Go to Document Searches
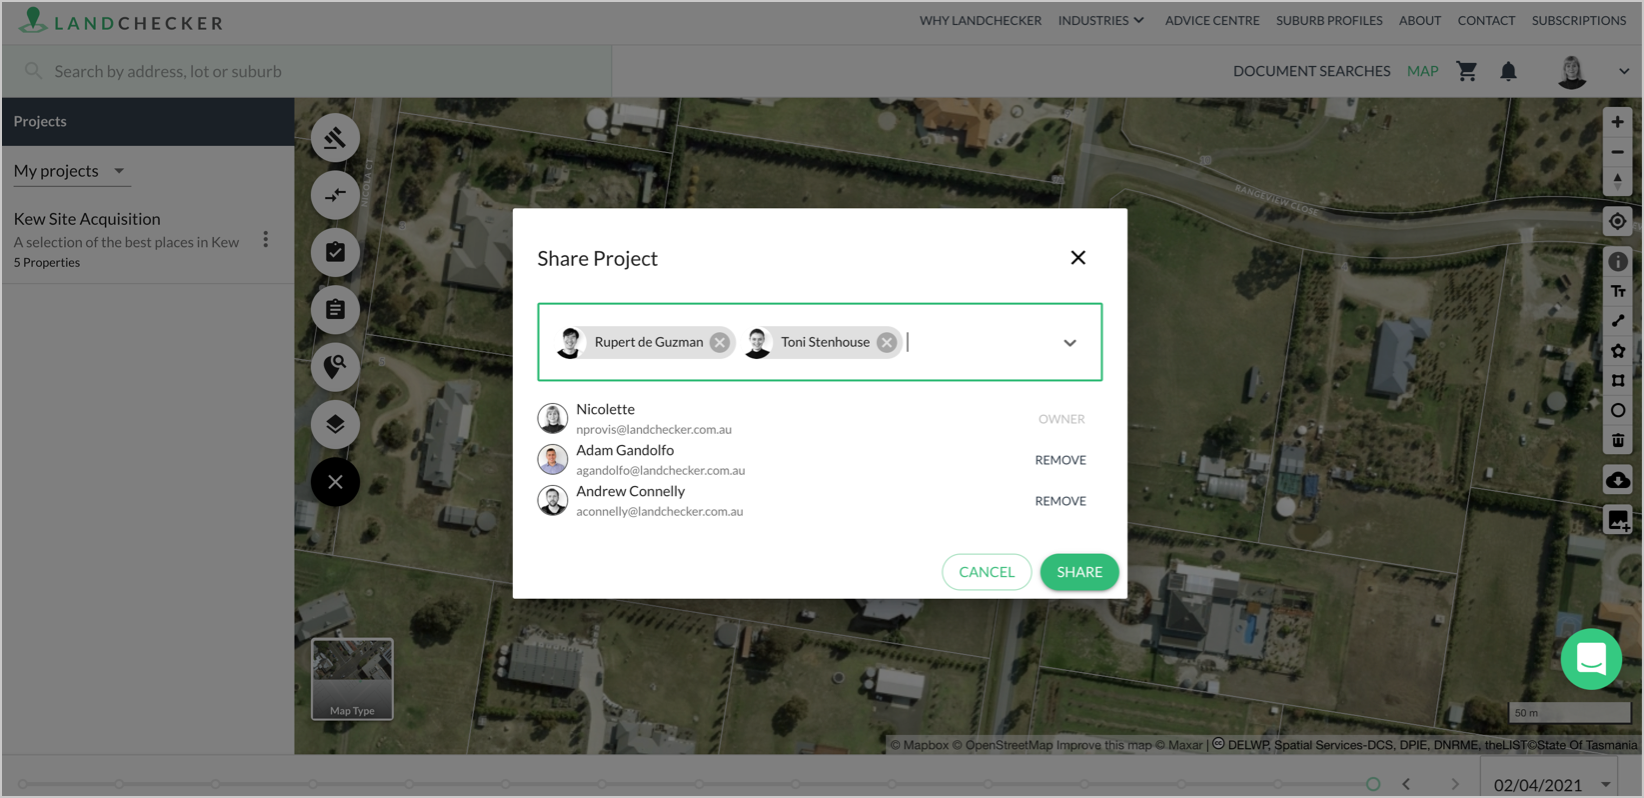Image resolution: width=1644 pixels, height=798 pixels. point(1311,71)
